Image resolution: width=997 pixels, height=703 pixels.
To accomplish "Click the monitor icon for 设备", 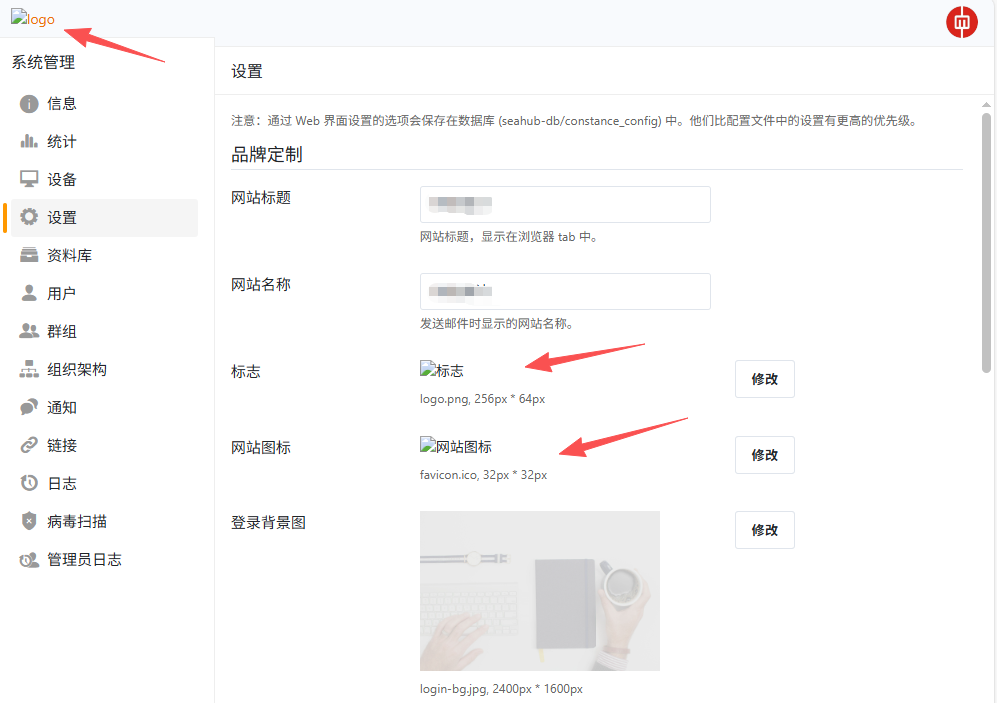I will (x=29, y=180).
